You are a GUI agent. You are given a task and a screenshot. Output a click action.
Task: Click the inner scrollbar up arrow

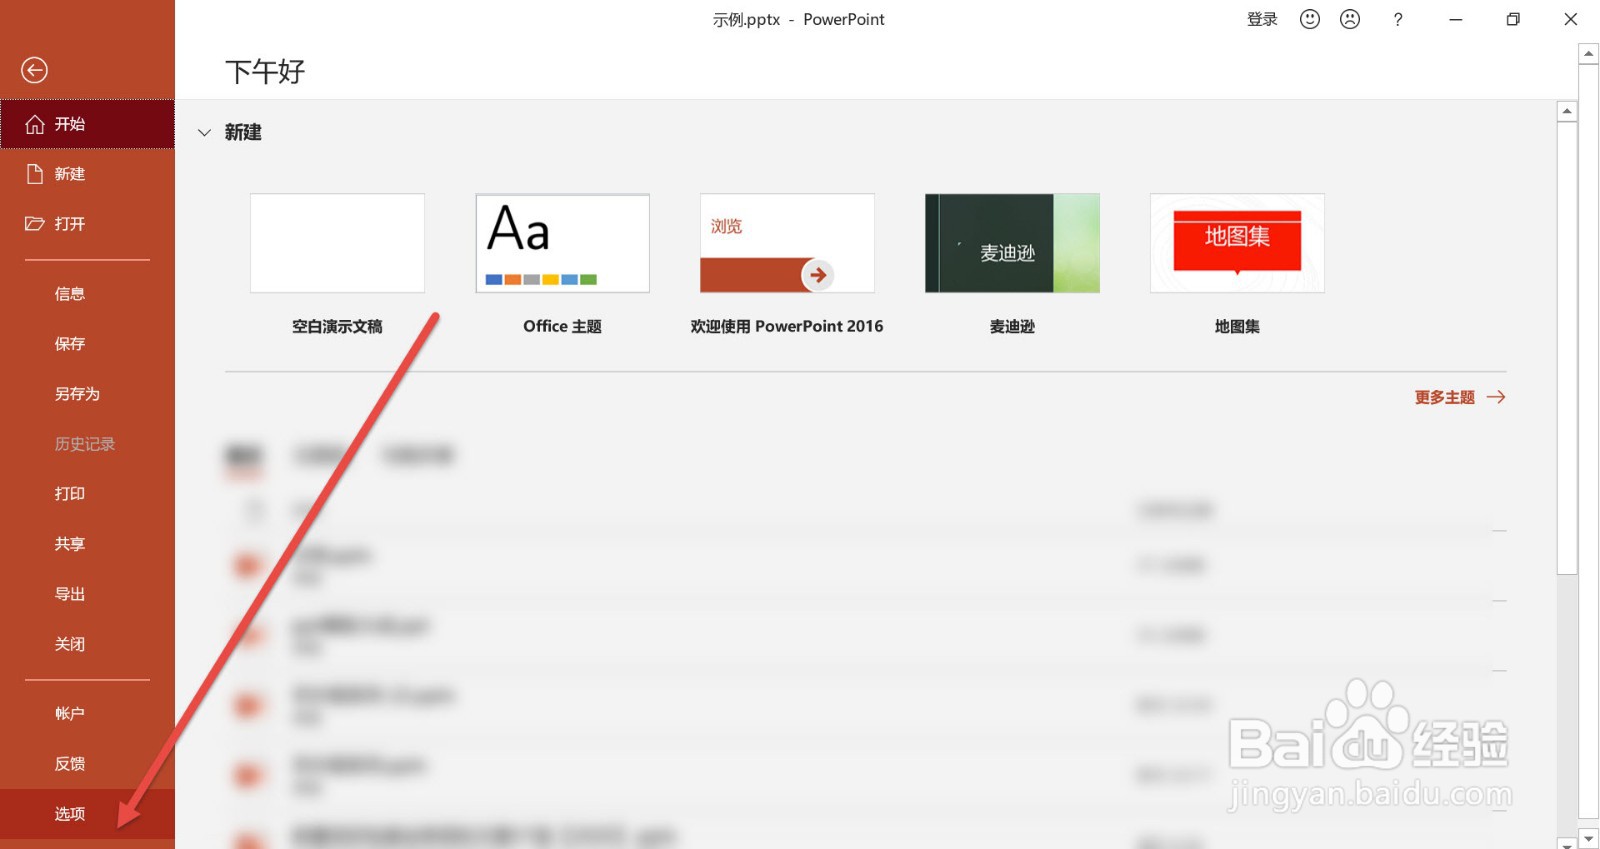[x=1567, y=111]
